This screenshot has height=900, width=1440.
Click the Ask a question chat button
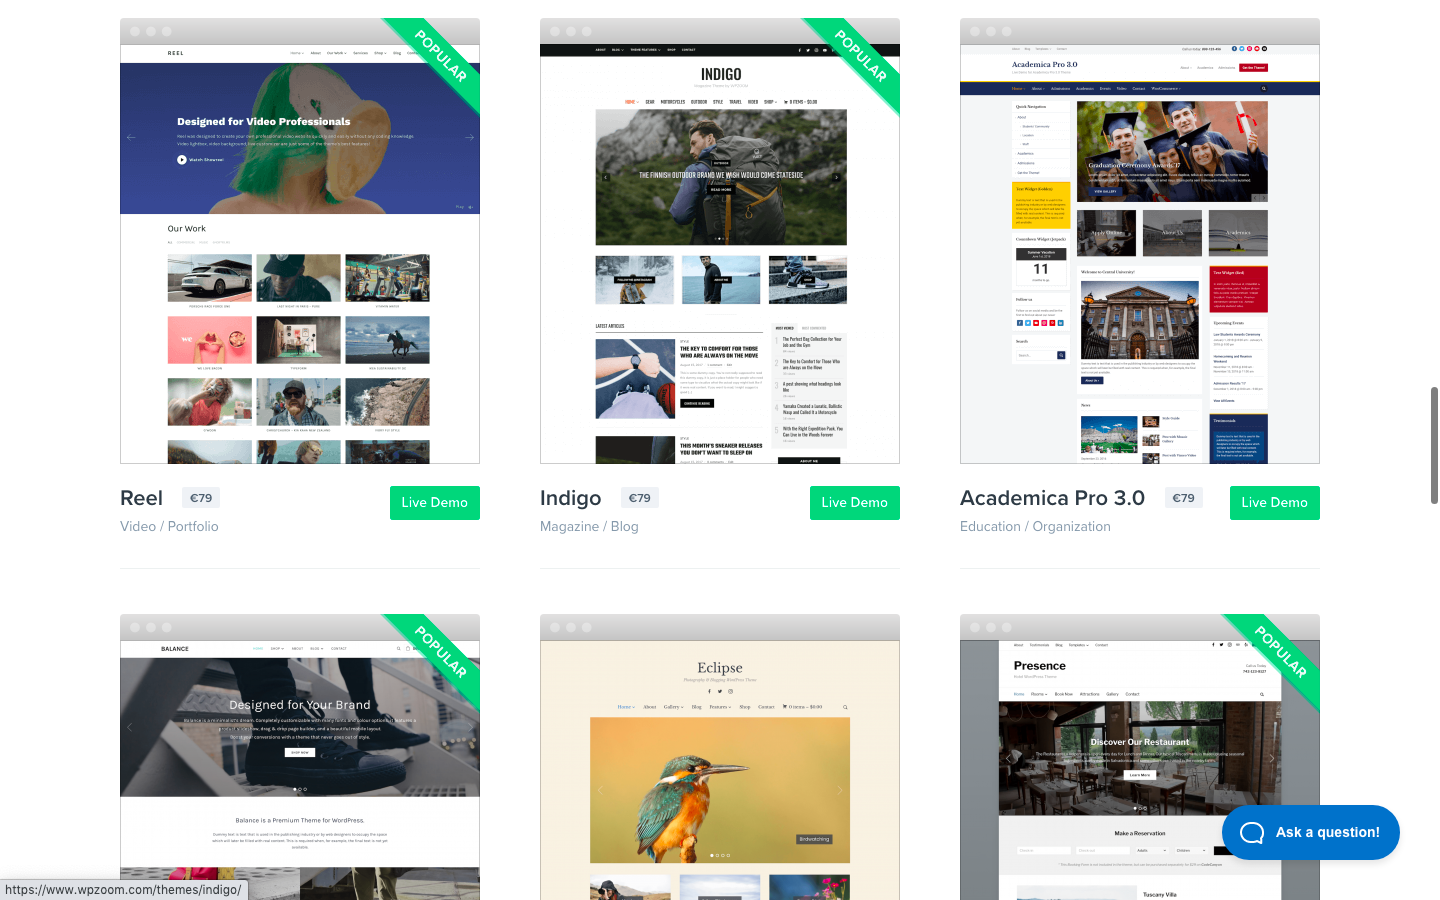click(x=1311, y=832)
